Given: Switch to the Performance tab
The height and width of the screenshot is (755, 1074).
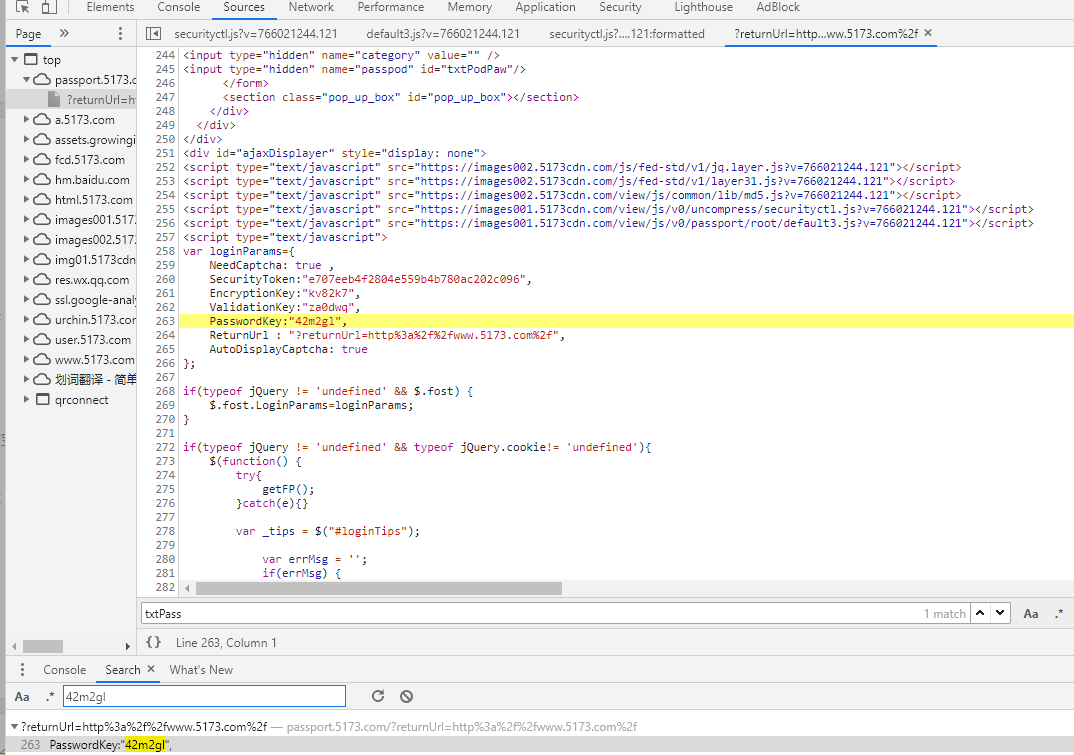Looking at the screenshot, I should click(390, 7).
